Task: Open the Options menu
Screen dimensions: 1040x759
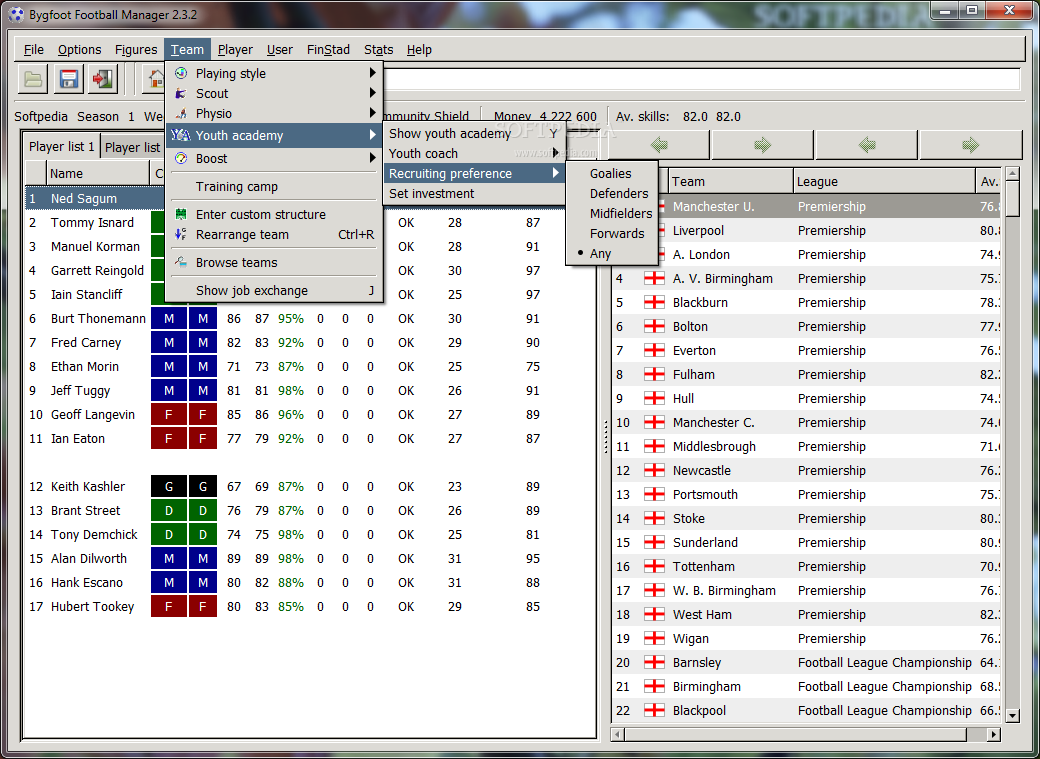Action: pos(80,50)
